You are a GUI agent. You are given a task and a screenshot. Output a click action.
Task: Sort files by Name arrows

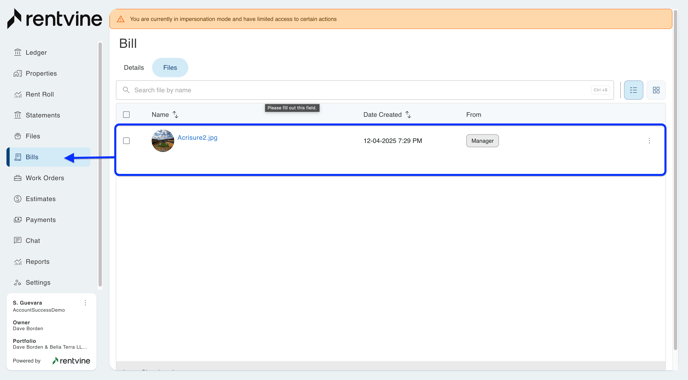click(176, 115)
